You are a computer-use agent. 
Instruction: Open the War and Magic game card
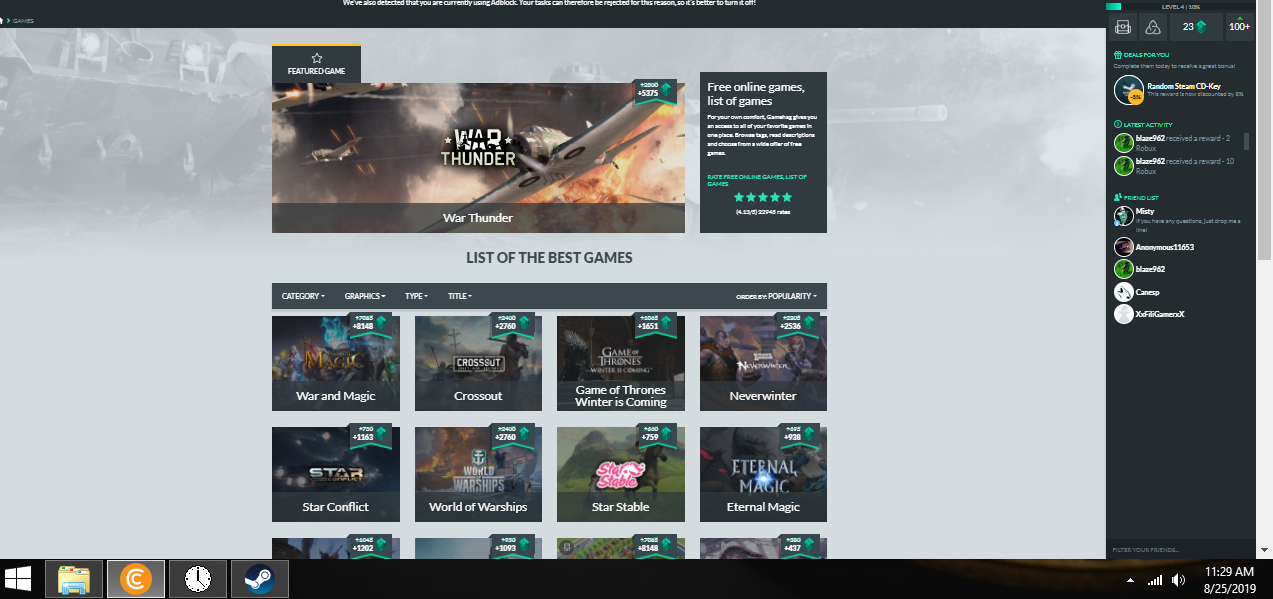coord(336,363)
